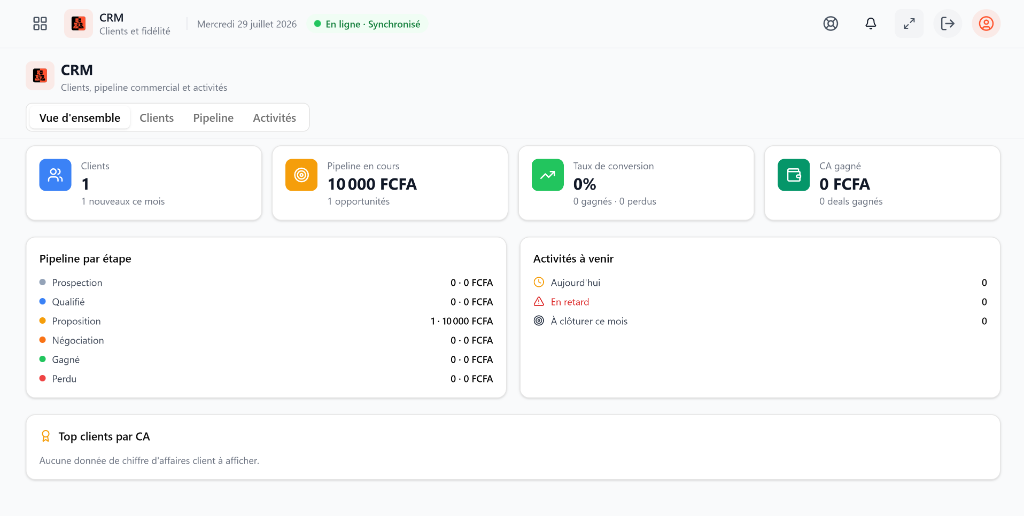Screen dimensions: 1024x516
Task: Click the date 'Mercredi 29 juillet 2026'
Action: pos(247,24)
